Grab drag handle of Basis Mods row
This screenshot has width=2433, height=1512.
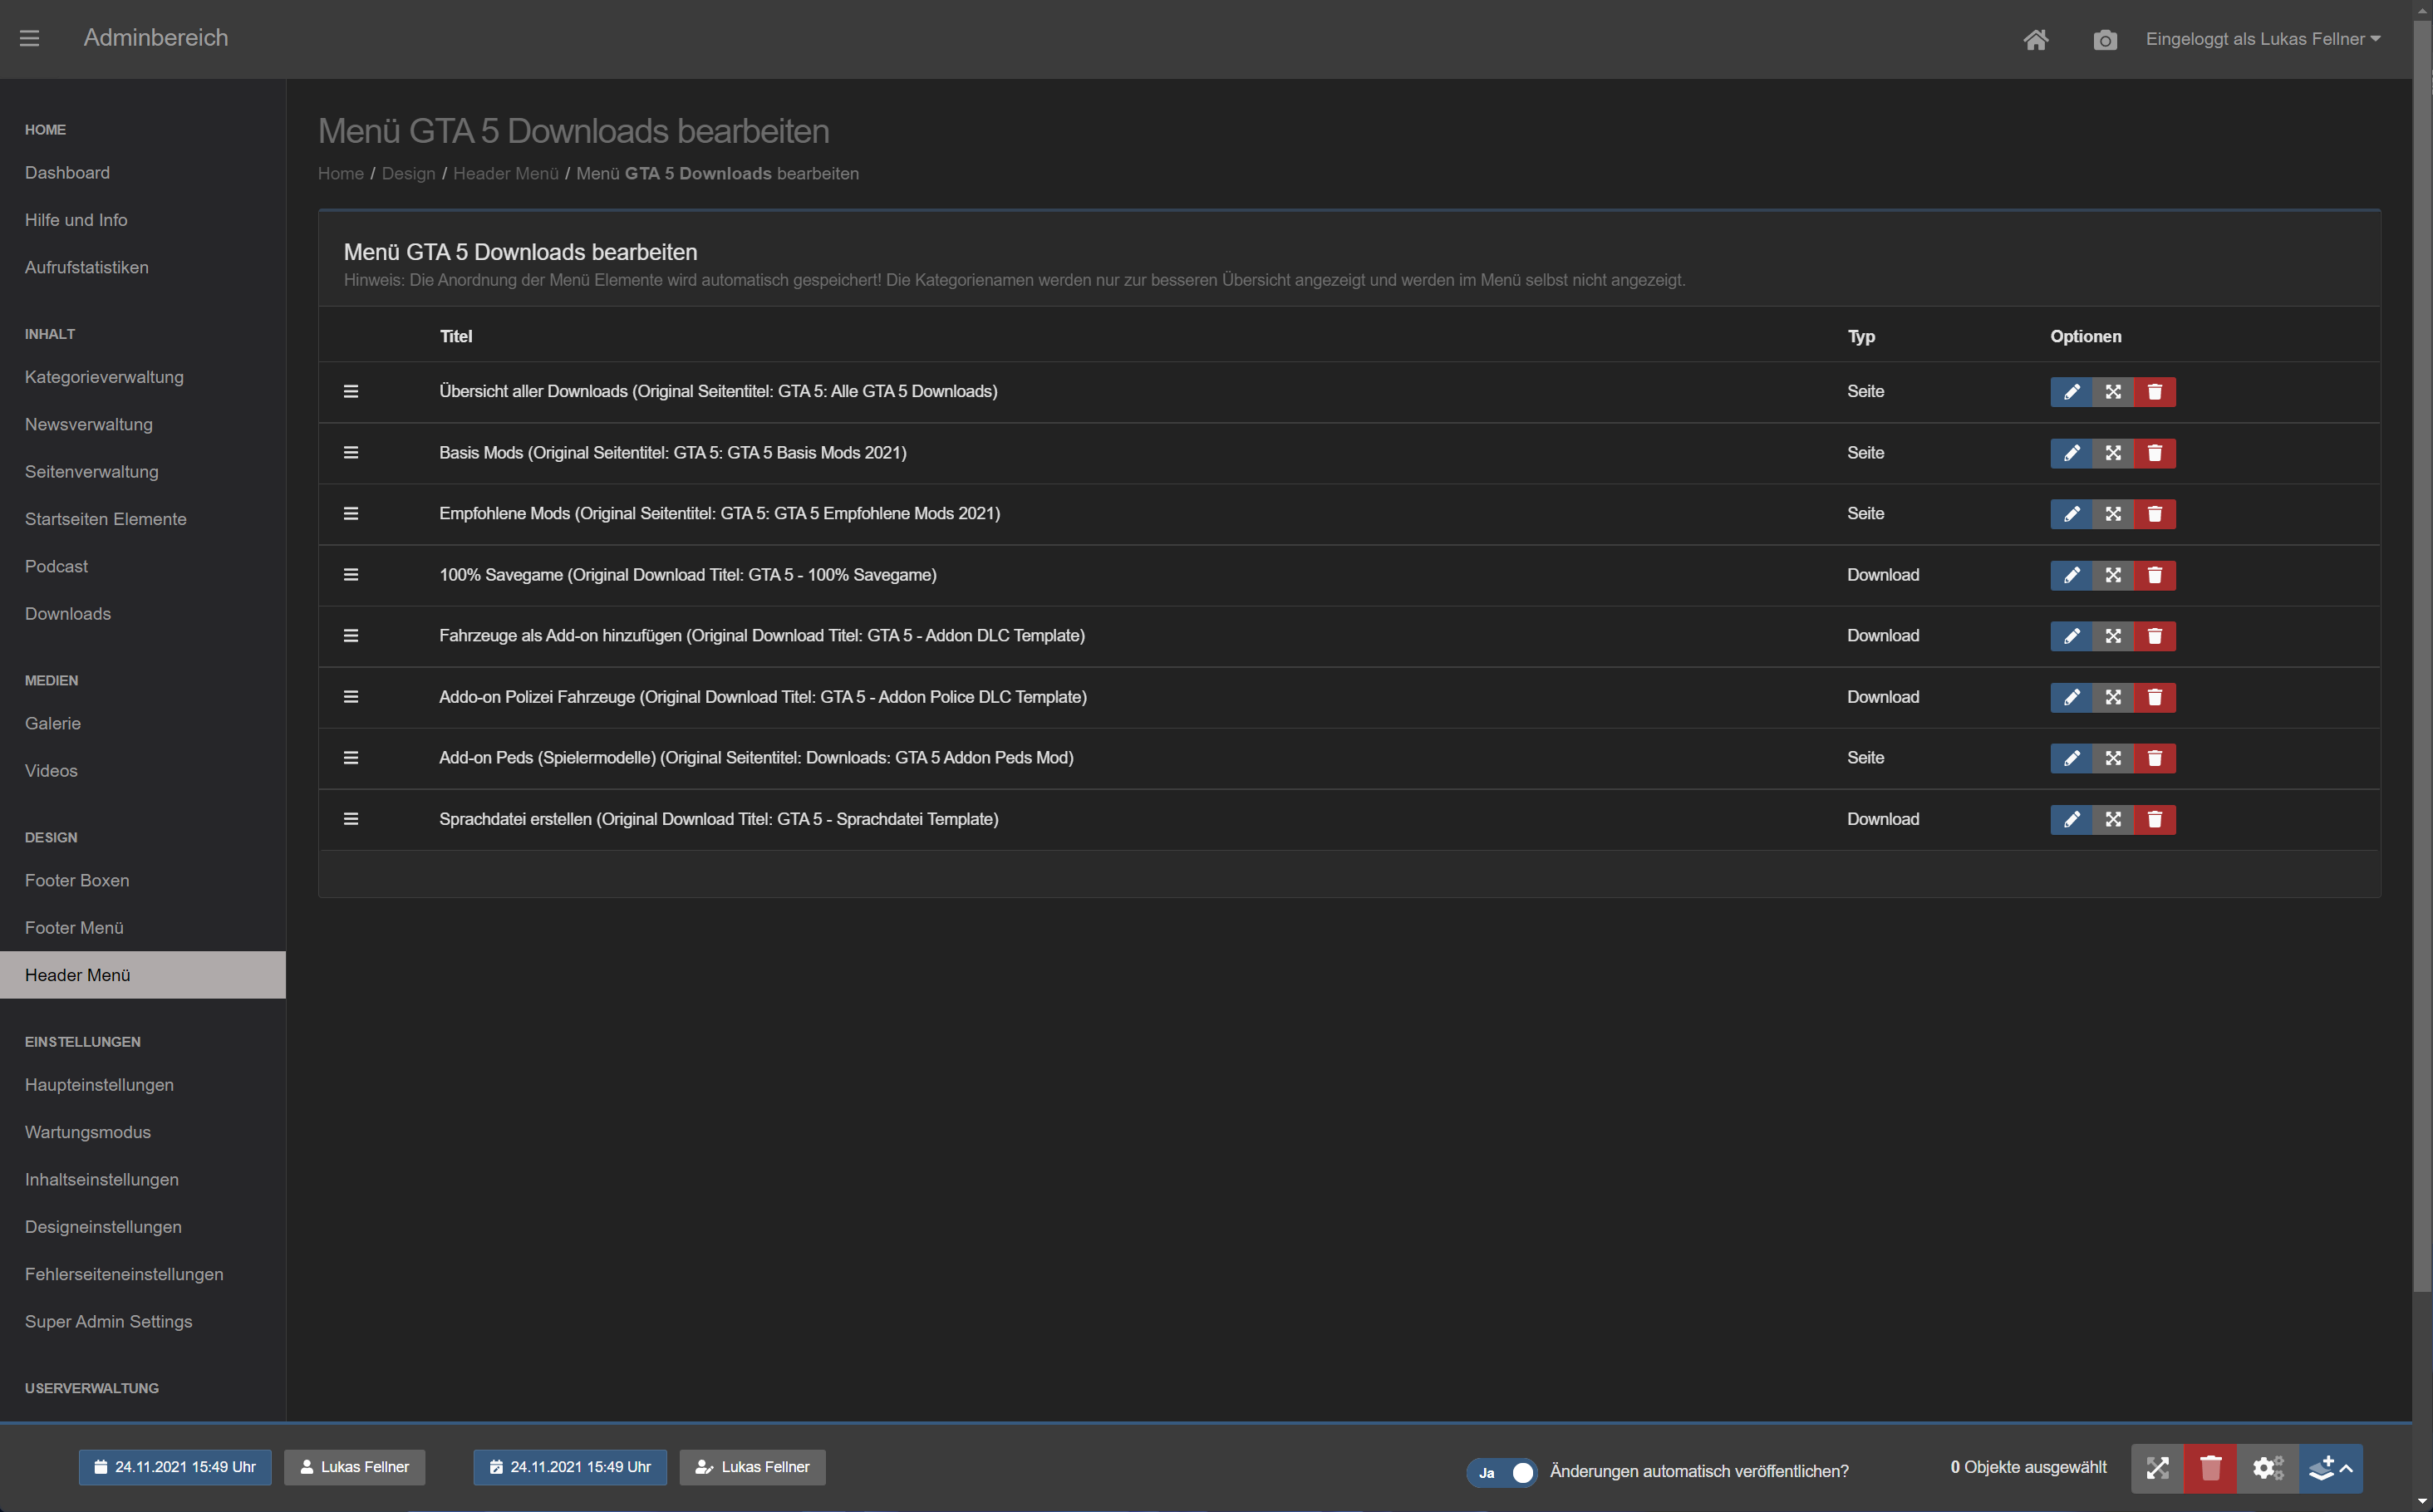tap(351, 453)
